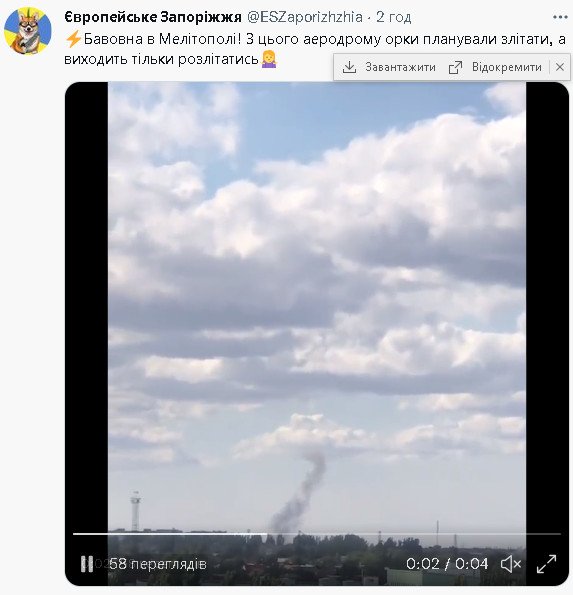Click the detach pop-out icon
Screen dimensions: 573x595
pyautogui.click(x=455, y=68)
